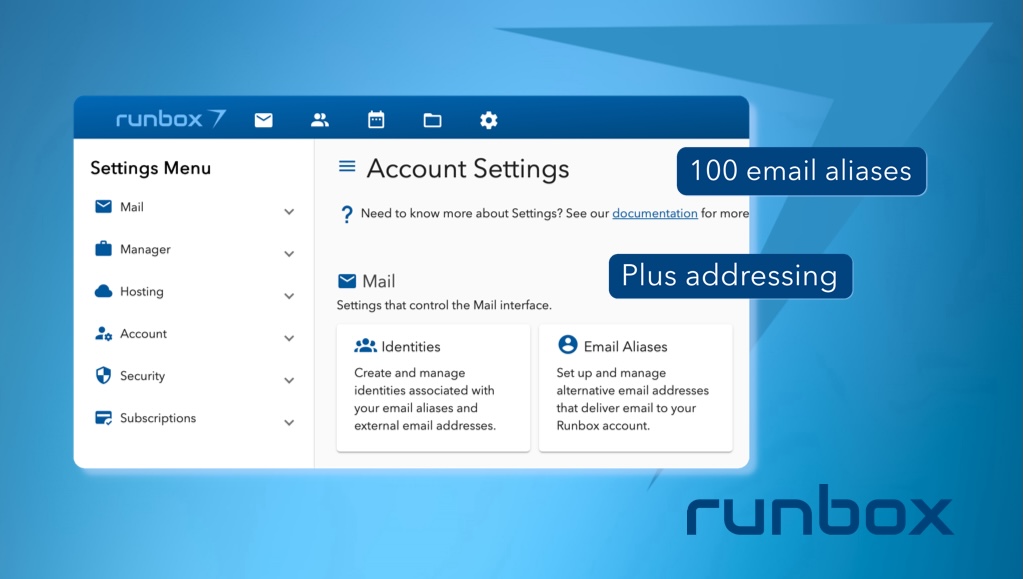Click the Account Settings page title
The image size is (1023, 579).
(x=468, y=168)
